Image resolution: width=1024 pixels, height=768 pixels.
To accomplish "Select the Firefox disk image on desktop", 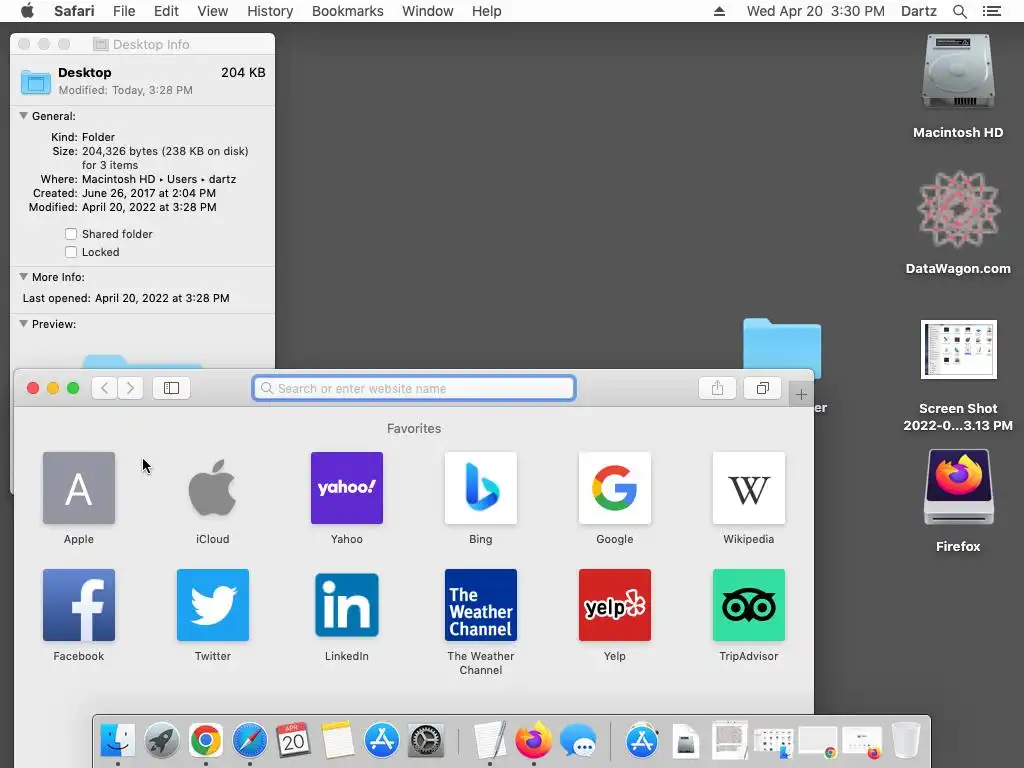I will click(958, 487).
